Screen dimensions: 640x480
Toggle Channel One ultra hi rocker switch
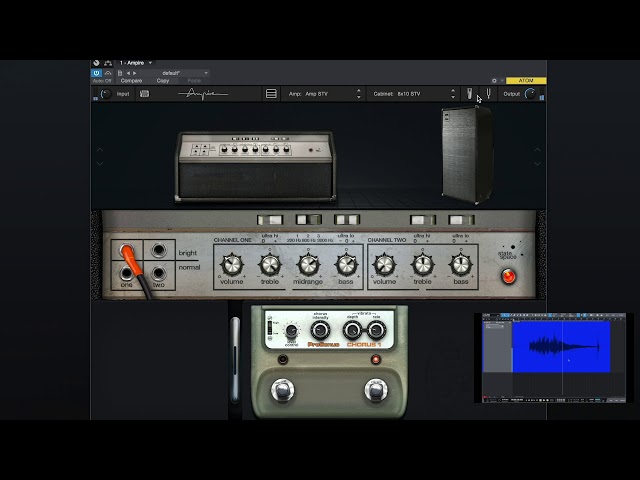pyautogui.click(x=270, y=220)
